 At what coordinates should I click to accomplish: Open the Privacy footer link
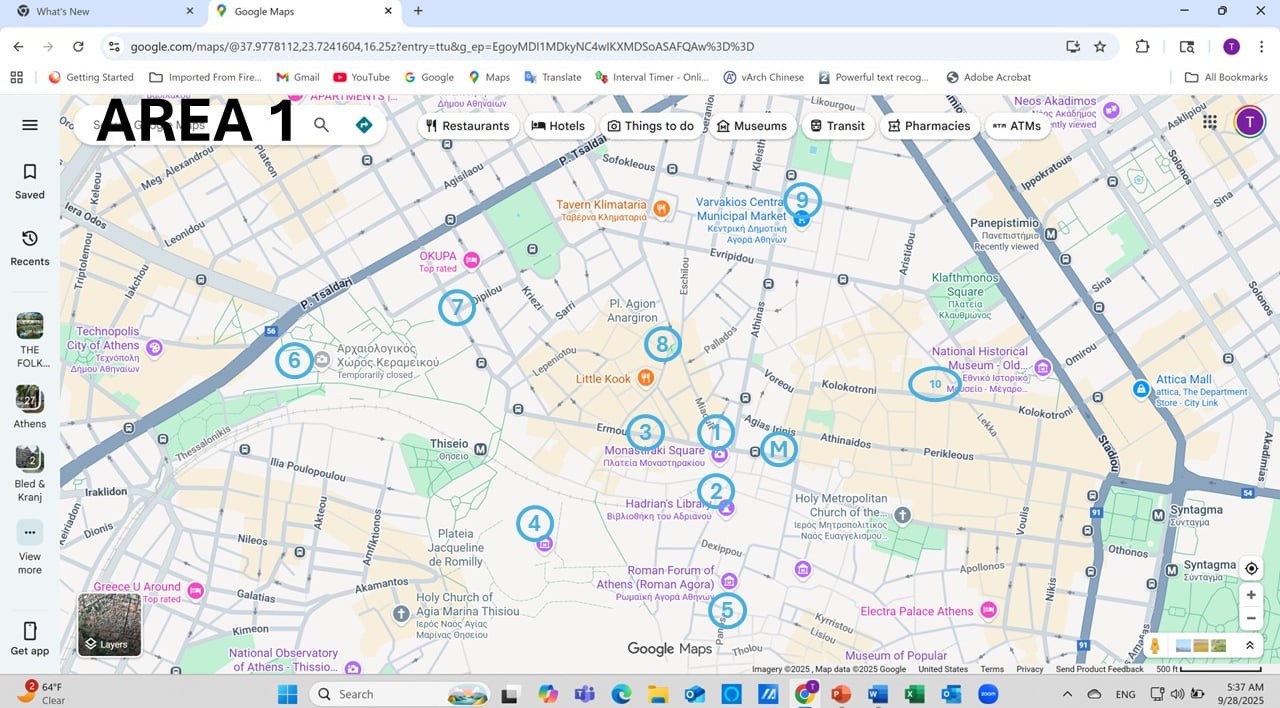coord(1029,669)
